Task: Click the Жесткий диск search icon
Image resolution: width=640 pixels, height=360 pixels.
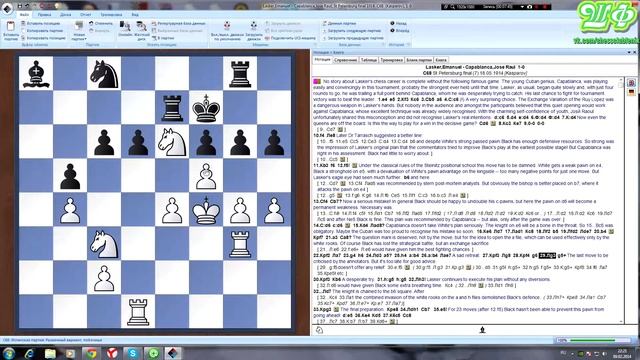Action: (x=142, y=31)
